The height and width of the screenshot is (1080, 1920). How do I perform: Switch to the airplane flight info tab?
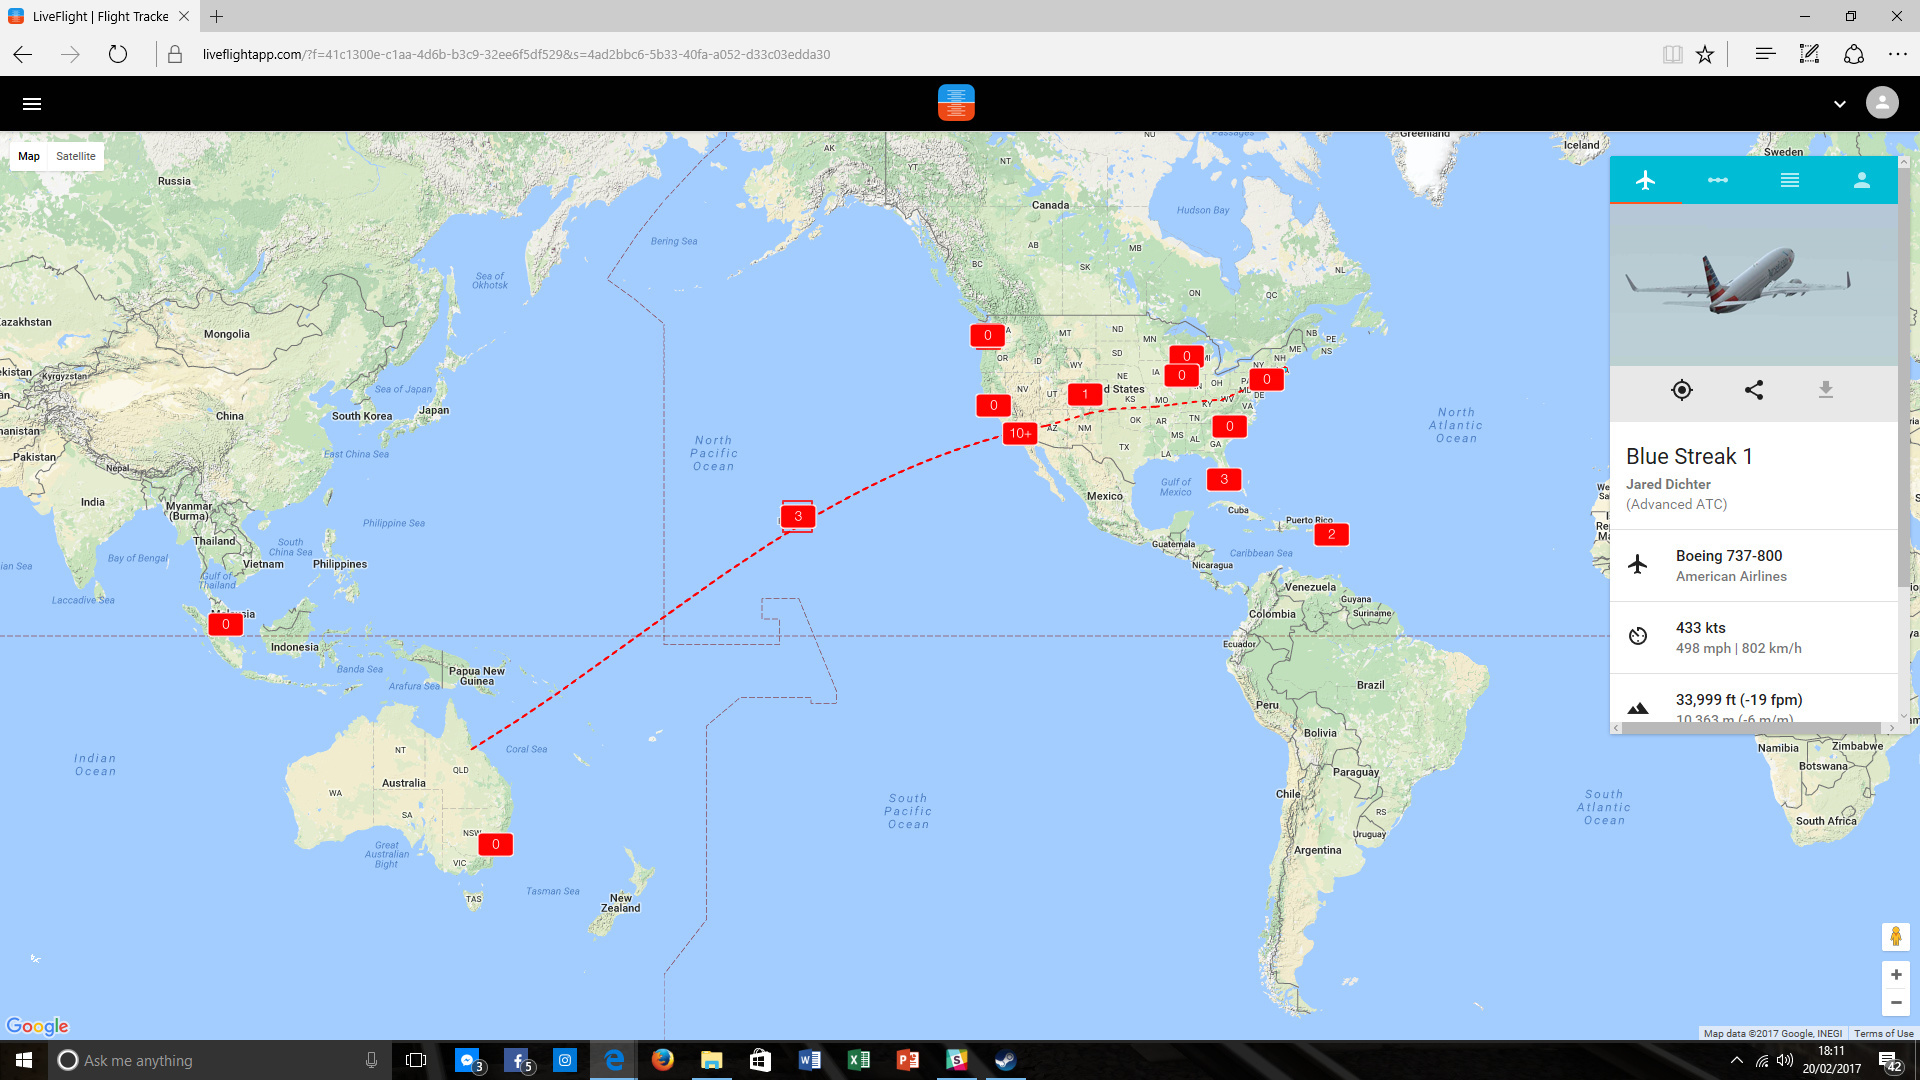pyautogui.click(x=1645, y=180)
